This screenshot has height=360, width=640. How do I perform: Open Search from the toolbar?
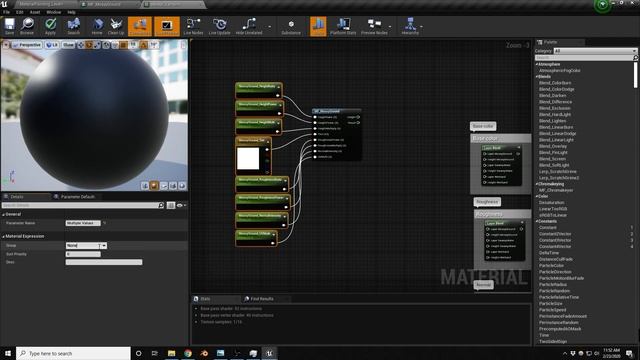(x=73, y=26)
